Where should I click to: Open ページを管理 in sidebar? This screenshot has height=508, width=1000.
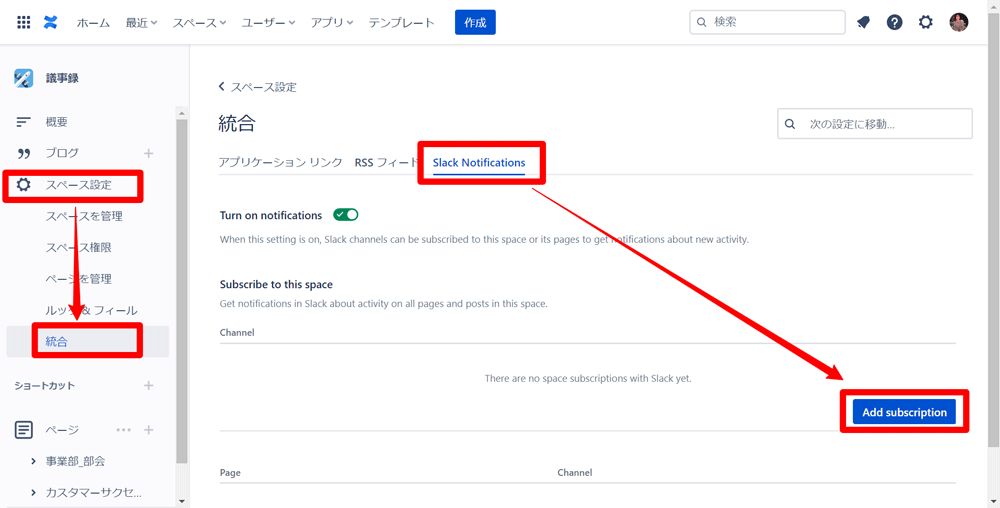pyautogui.click(x=79, y=279)
